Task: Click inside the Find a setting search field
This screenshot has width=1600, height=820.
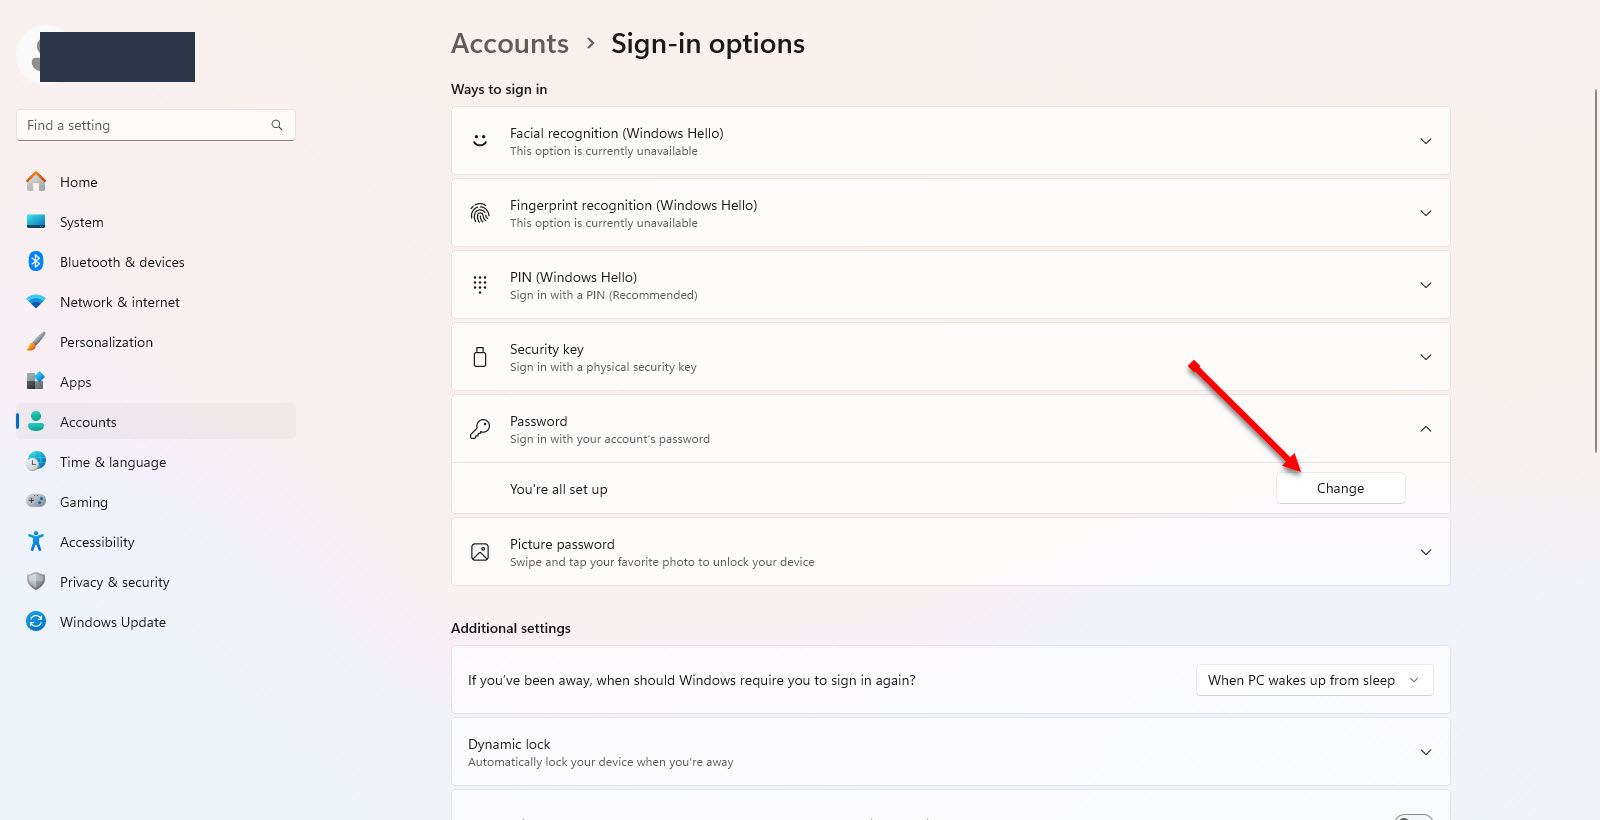Action: [x=140, y=124]
